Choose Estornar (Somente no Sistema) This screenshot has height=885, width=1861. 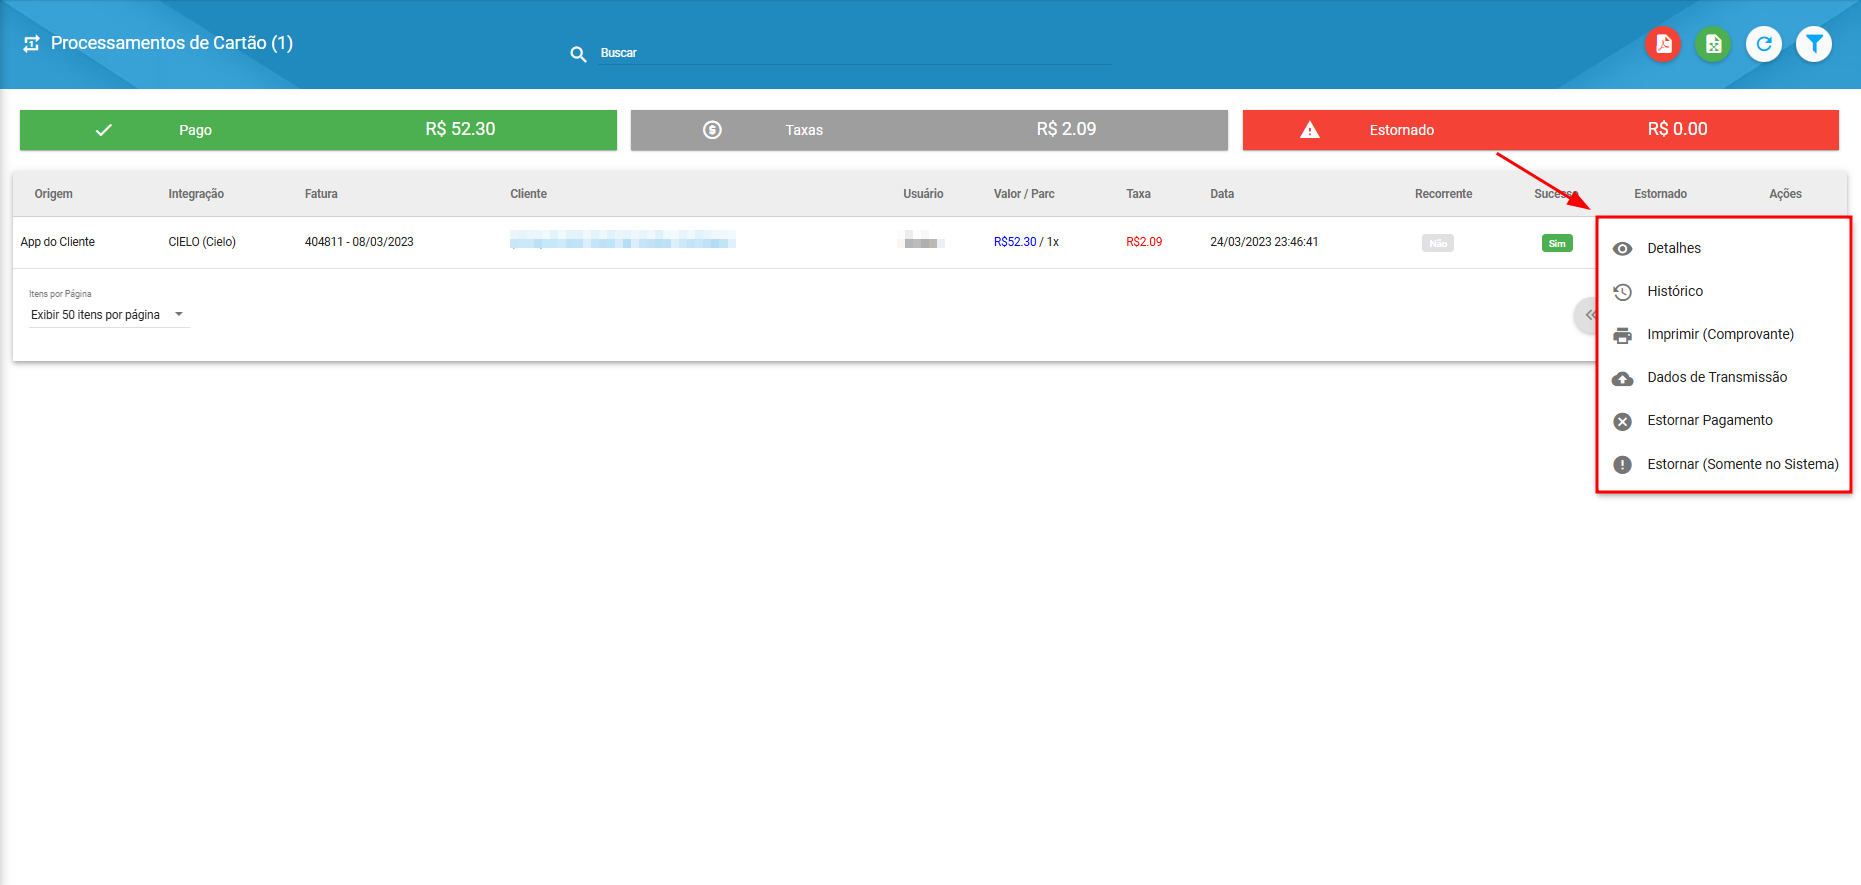(x=1724, y=464)
